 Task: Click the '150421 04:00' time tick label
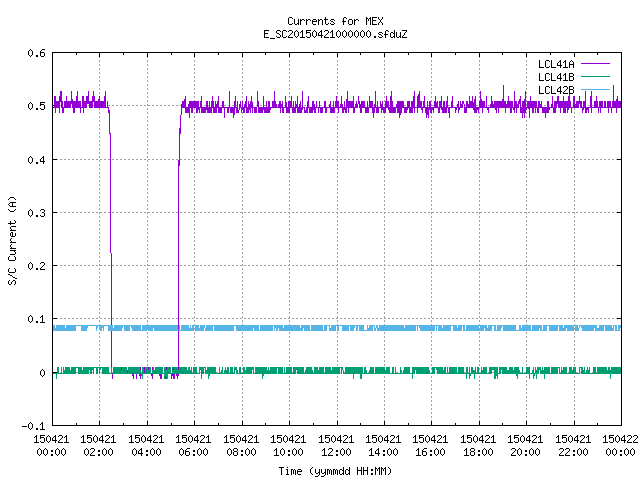tap(146, 446)
